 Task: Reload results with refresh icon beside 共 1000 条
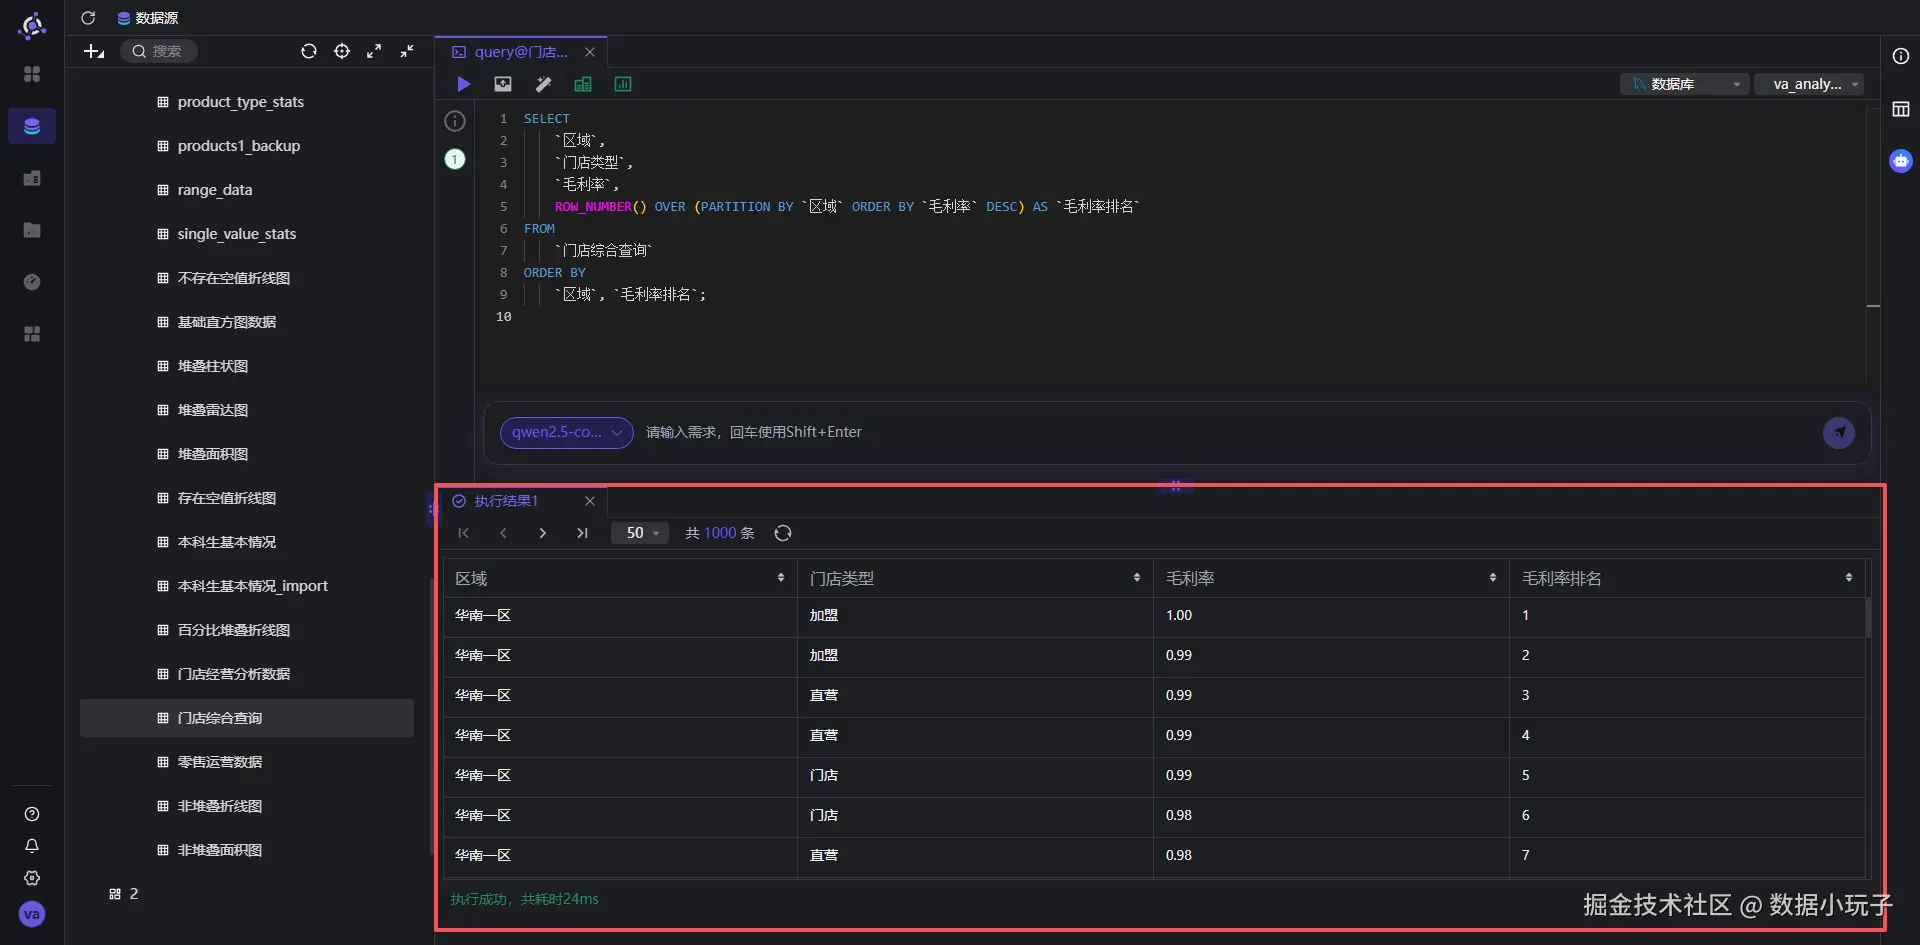coord(783,533)
